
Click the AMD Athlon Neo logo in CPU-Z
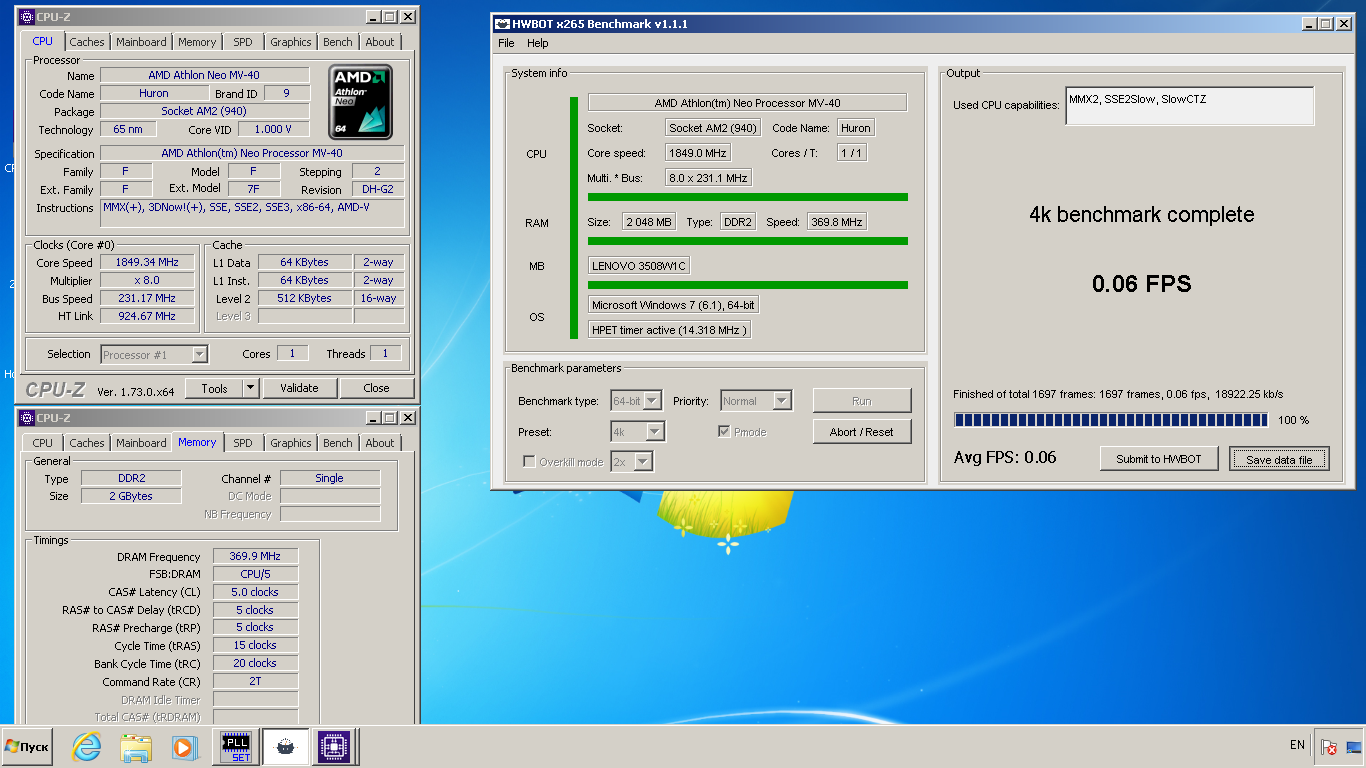(361, 103)
